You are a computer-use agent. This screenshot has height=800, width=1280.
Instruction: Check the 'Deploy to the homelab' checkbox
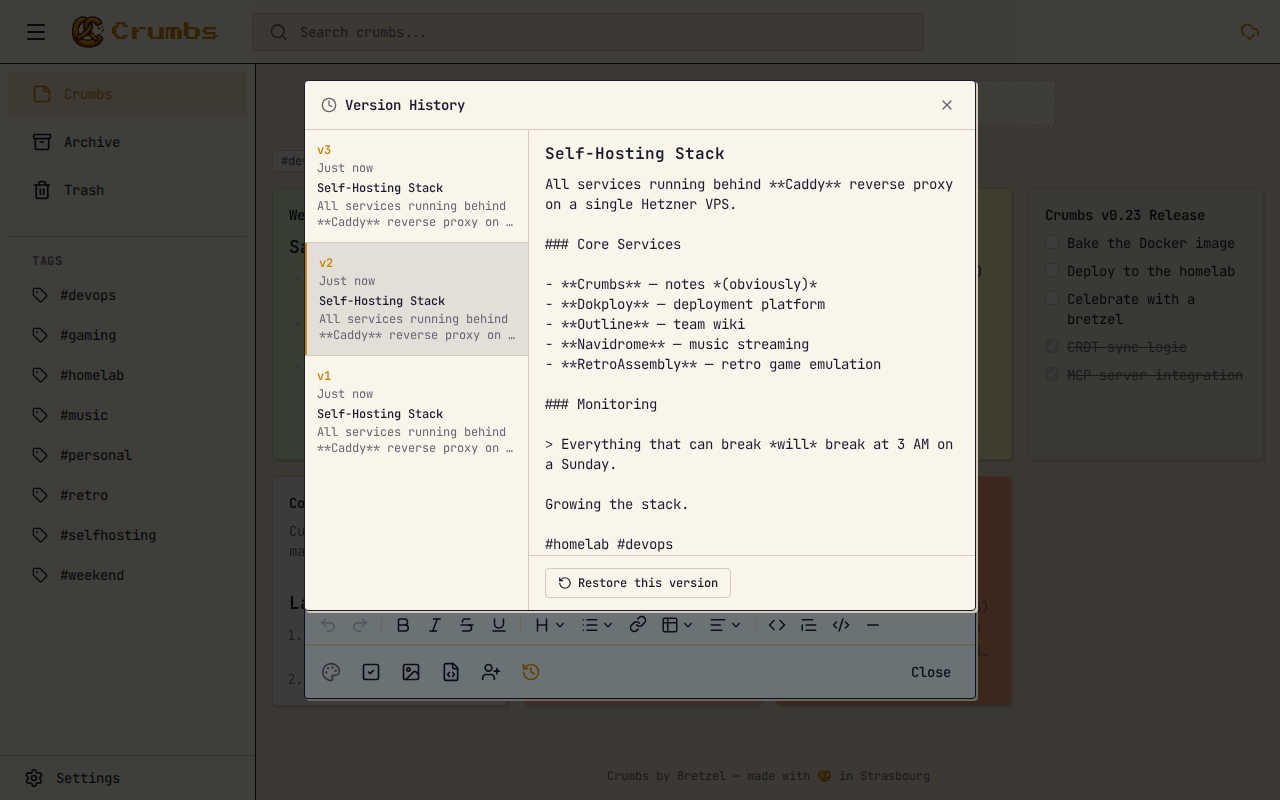pyautogui.click(x=1052, y=271)
